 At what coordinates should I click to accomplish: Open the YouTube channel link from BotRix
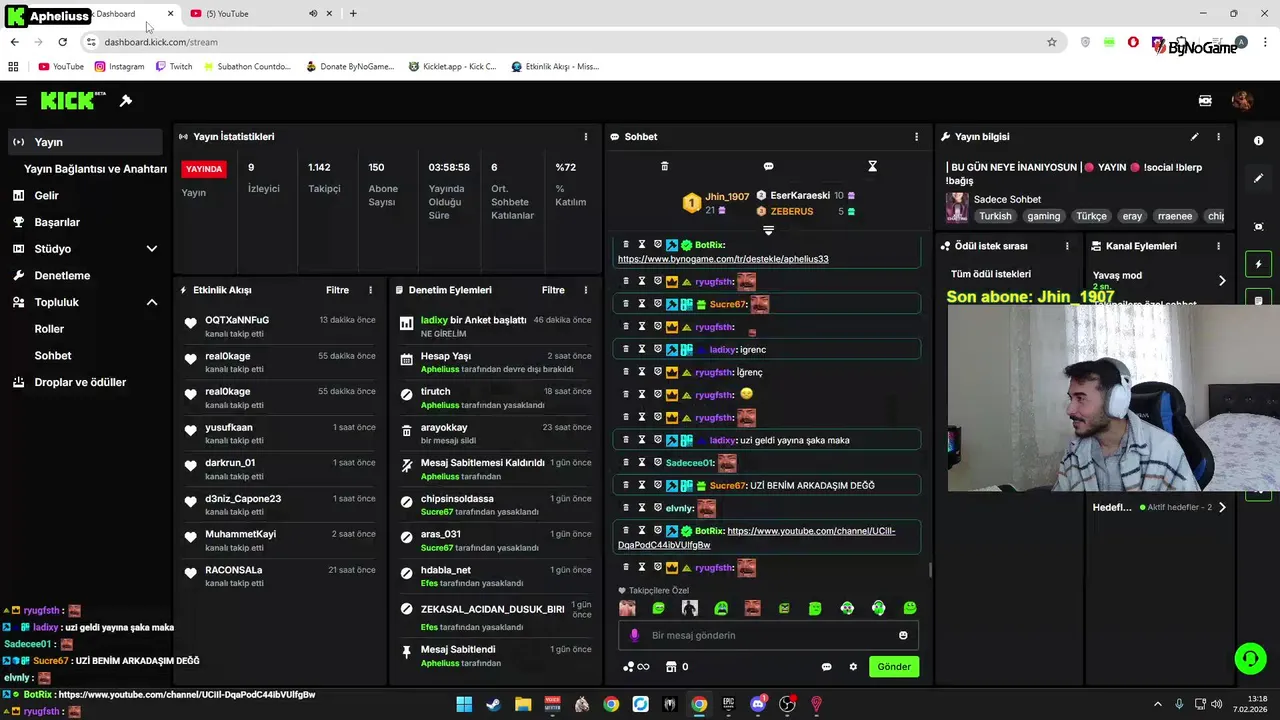(757, 538)
